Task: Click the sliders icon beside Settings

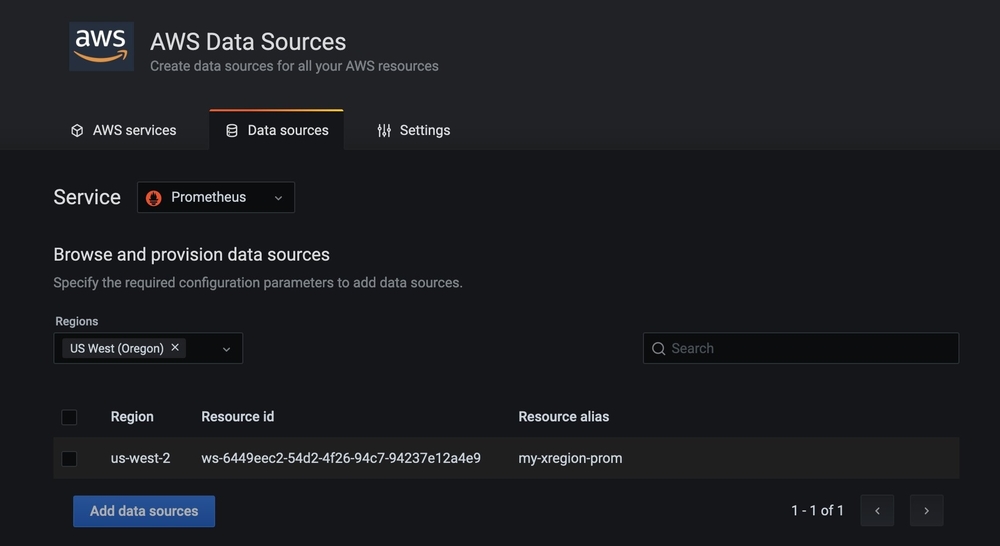Action: click(384, 131)
